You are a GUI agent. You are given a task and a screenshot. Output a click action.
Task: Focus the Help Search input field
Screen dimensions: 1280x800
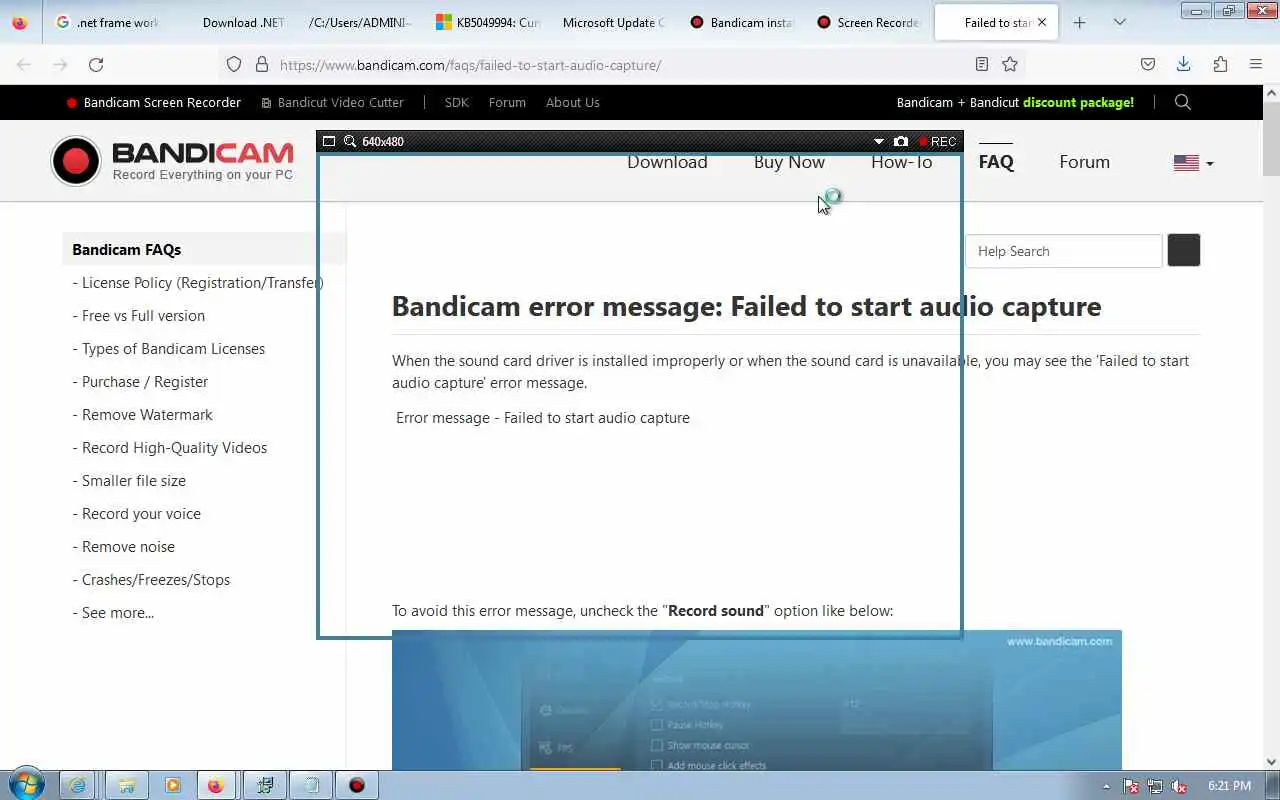[x=1064, y=251]
